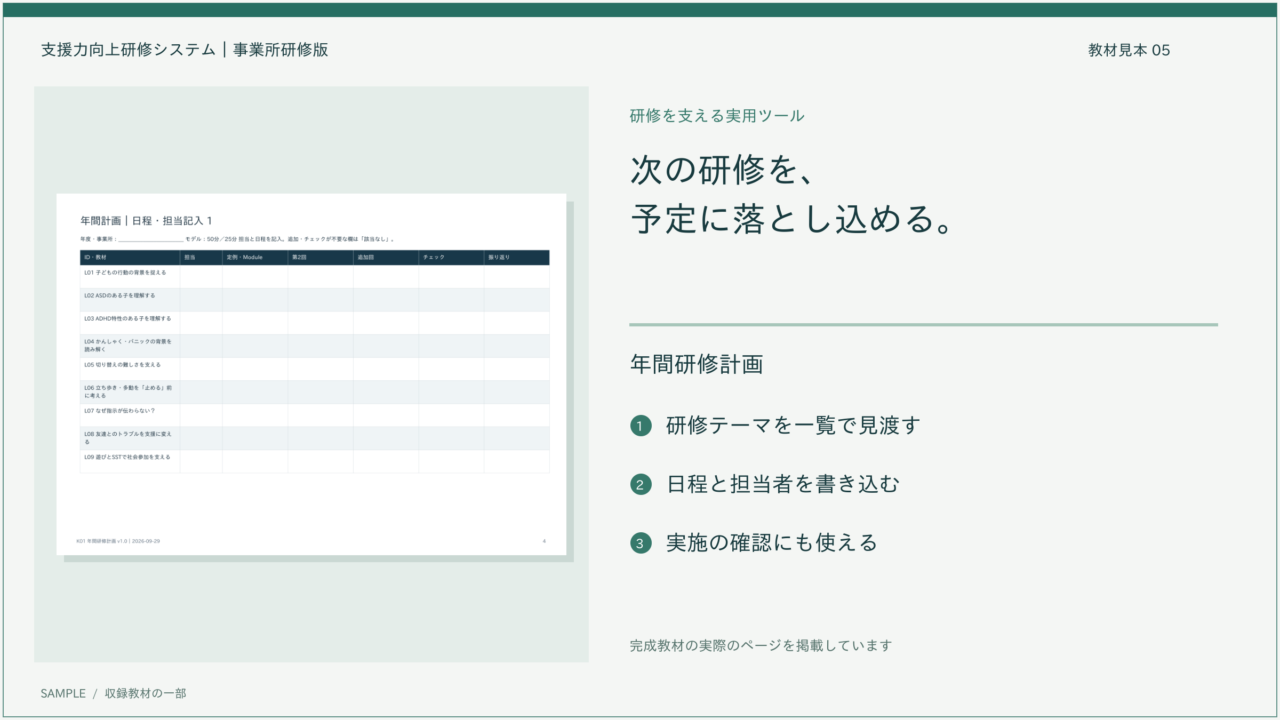Click the page number 4 on the thumbnail
This screenshot has height=720, width=1280.
tap(544, 541)
